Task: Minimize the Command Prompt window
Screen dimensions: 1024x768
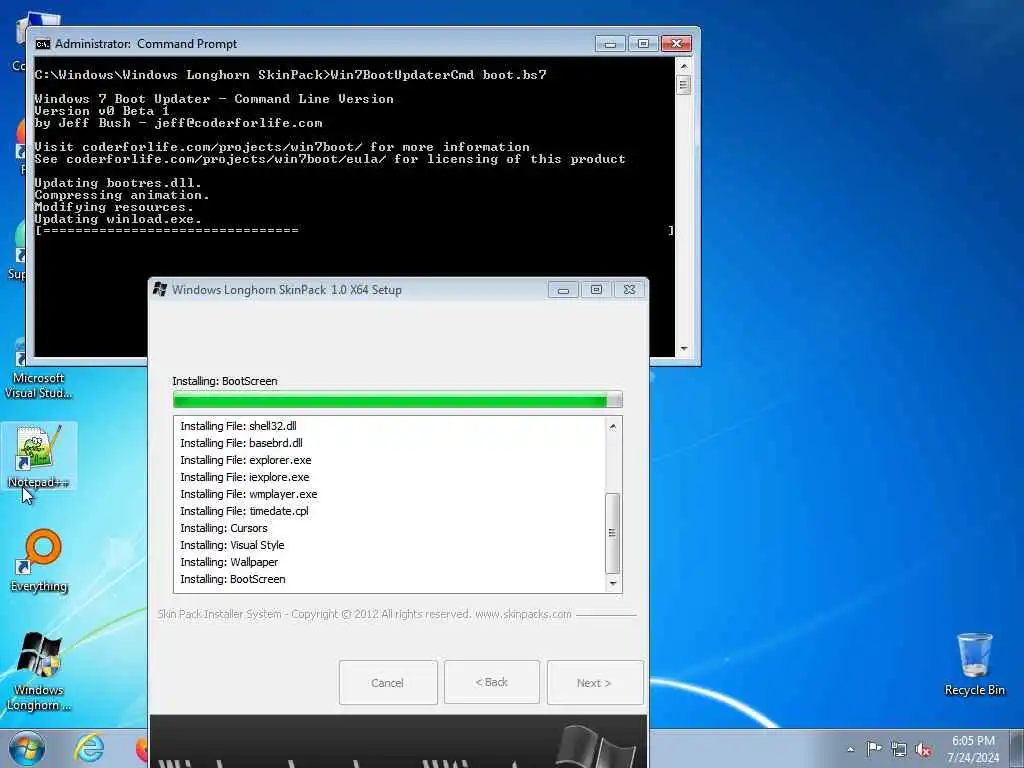Action: 611,44
